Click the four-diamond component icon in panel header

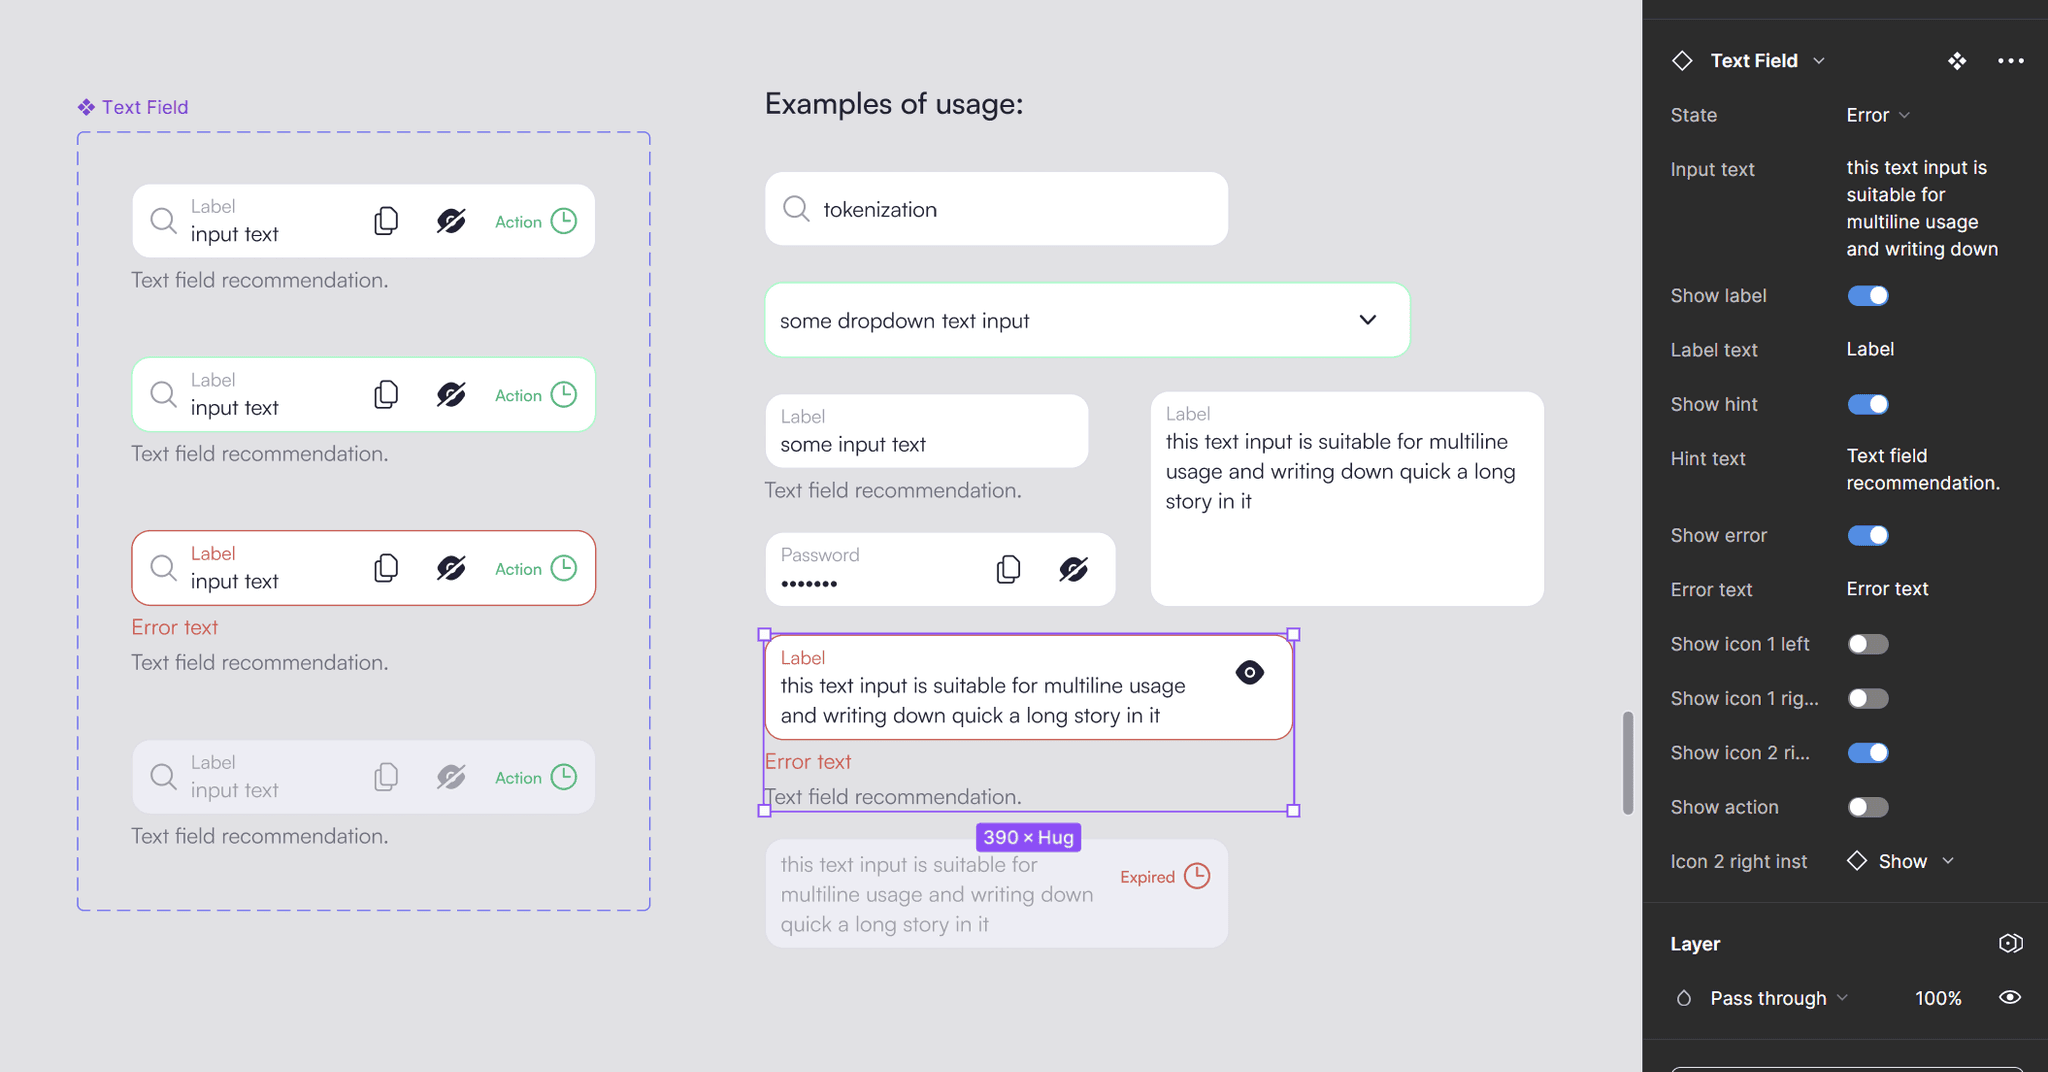1957,61
